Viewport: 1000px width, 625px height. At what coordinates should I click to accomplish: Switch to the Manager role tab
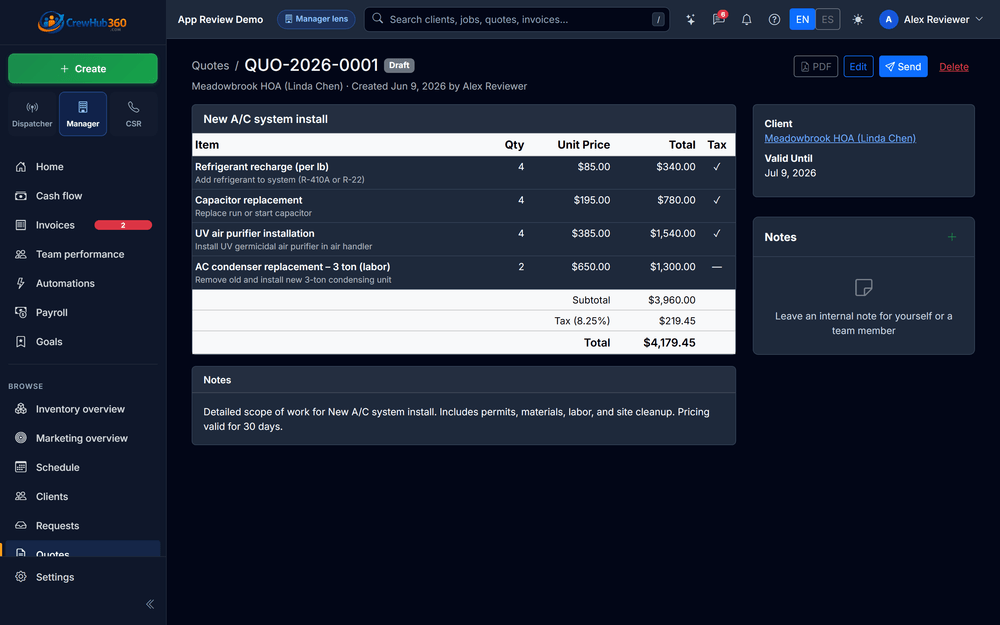click(83, 114)
